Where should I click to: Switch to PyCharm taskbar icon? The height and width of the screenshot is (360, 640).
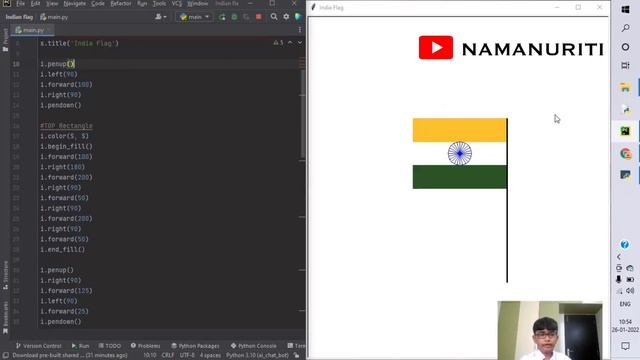(625, 131)
